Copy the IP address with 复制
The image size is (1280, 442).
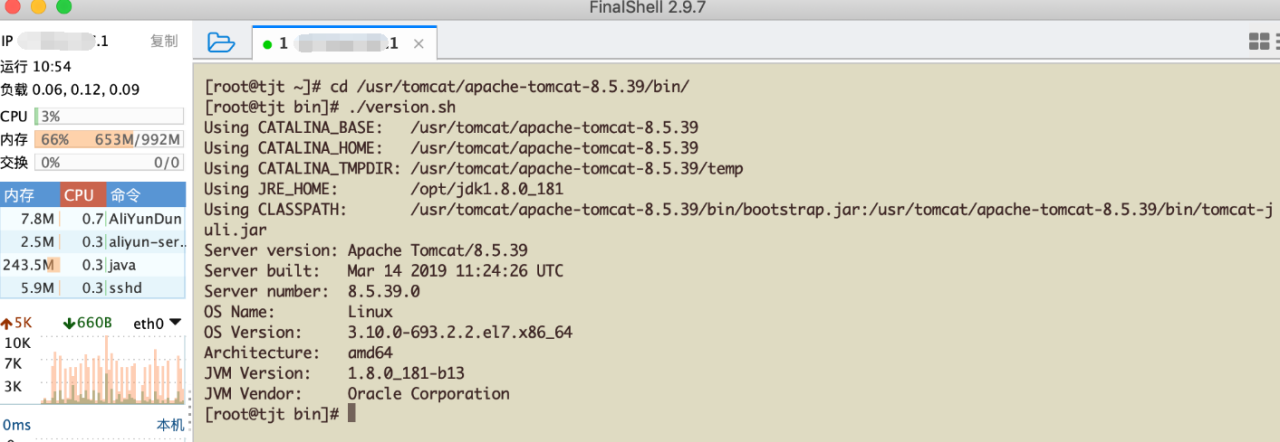[x=164, y=41]
